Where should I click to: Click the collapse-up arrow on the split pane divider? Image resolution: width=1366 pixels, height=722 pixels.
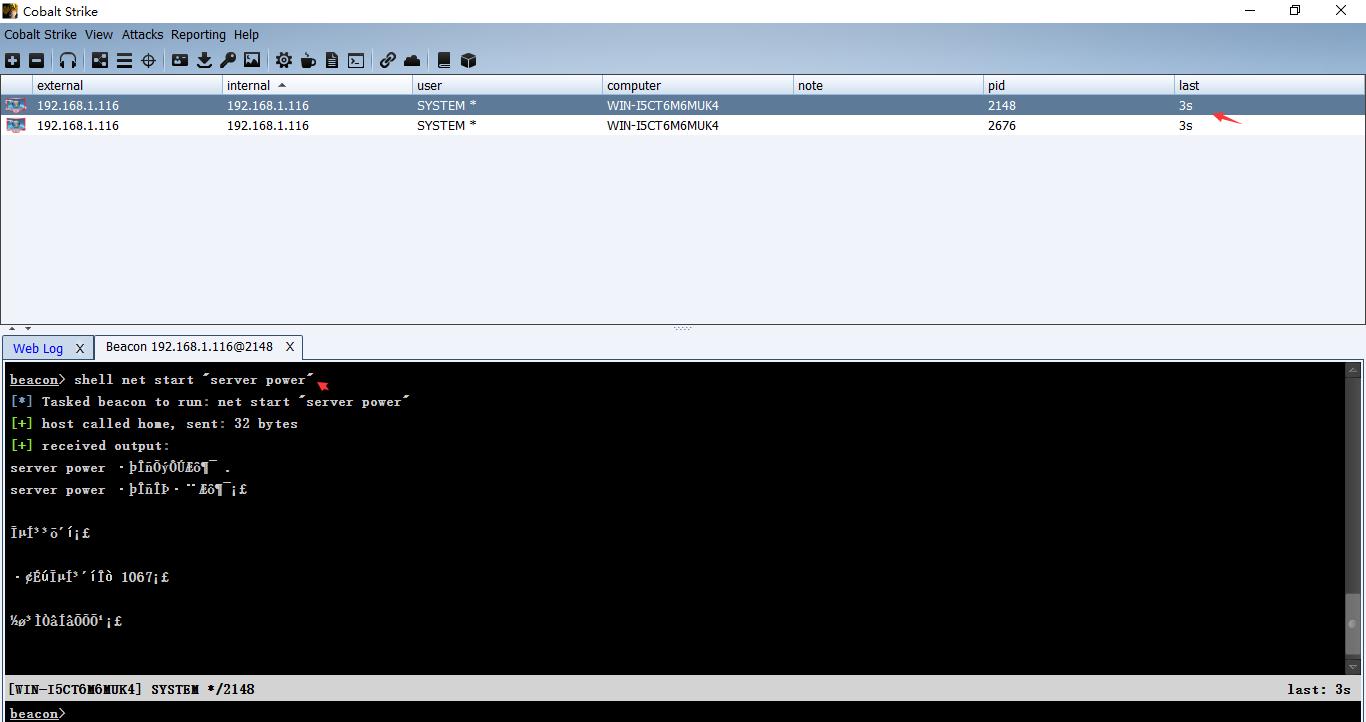[x=12, y=328]
